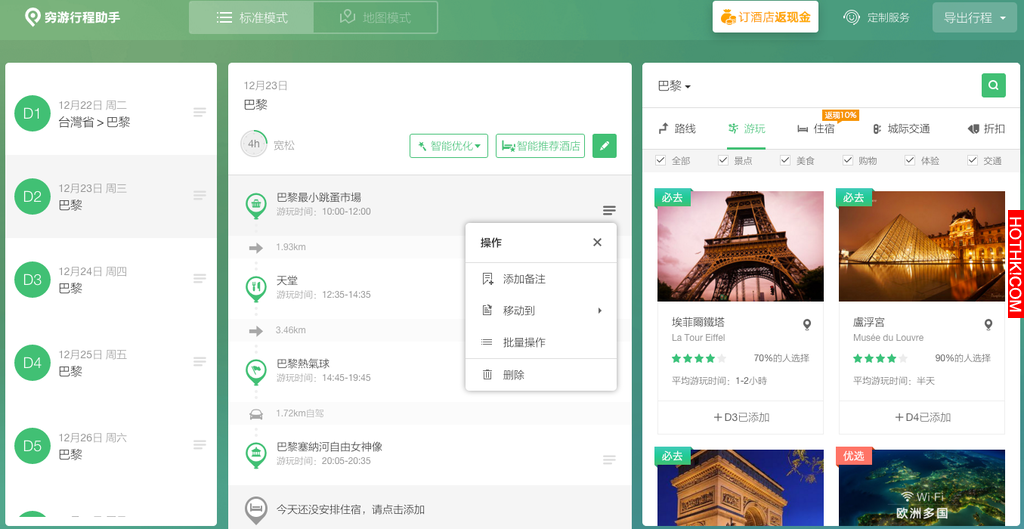Toggle the 景点 checkbox

723,160
